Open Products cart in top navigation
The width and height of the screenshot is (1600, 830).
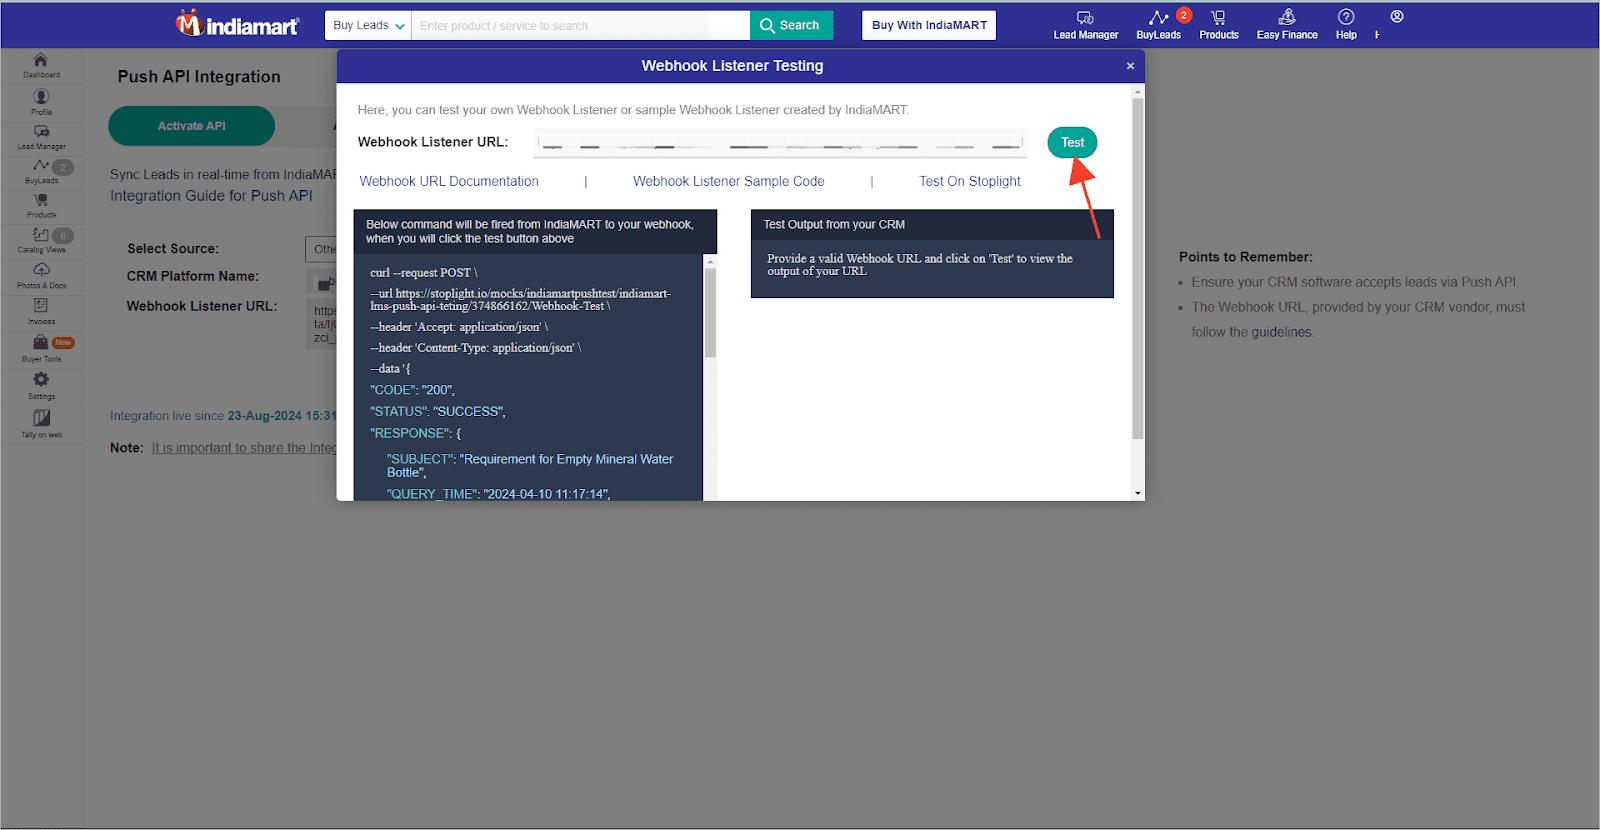pos(1219,25)
